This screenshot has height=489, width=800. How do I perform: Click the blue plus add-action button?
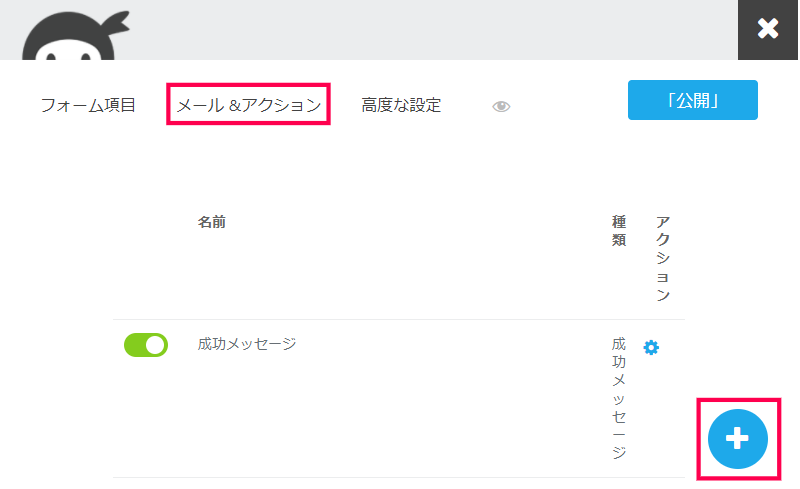[x=737, y=438]
